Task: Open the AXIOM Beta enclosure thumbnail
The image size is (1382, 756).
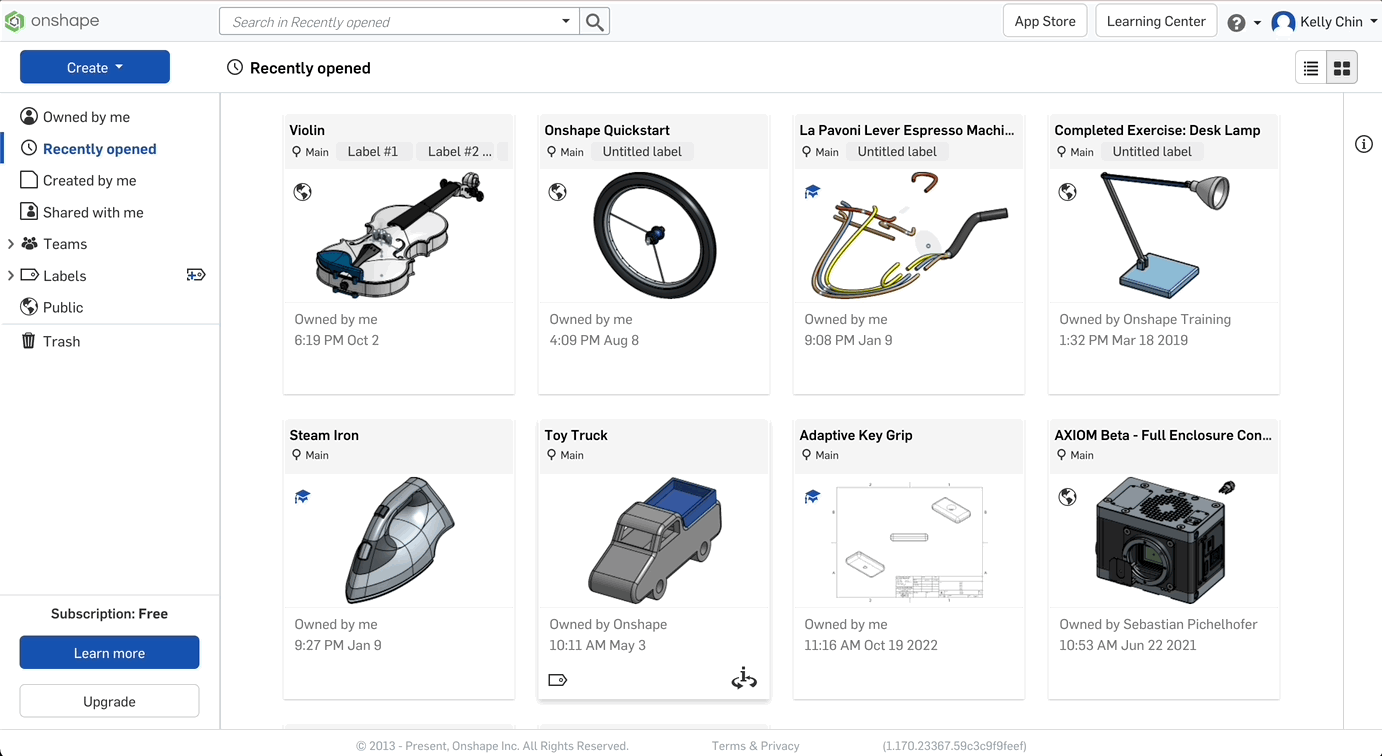Action: click(x=1164, y=540)
